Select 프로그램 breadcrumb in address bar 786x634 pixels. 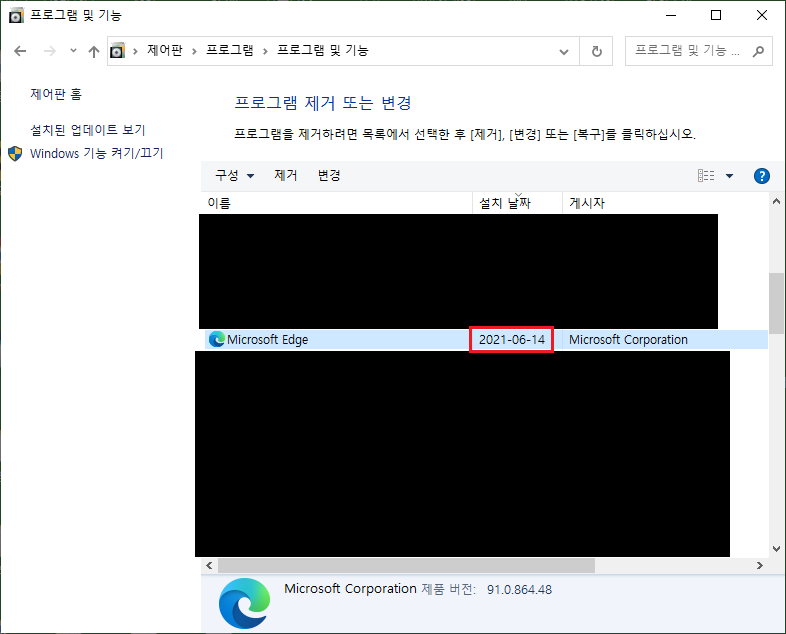(x=230, y=50)
